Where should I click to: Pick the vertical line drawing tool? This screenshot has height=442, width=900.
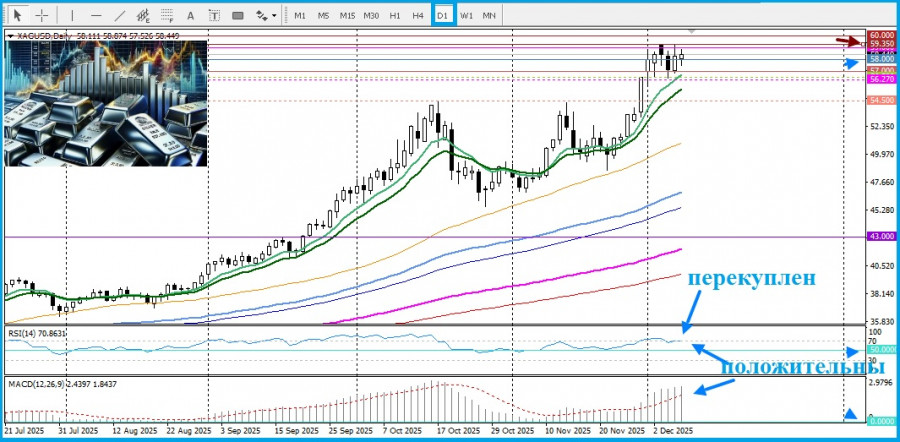coord(71,15)
